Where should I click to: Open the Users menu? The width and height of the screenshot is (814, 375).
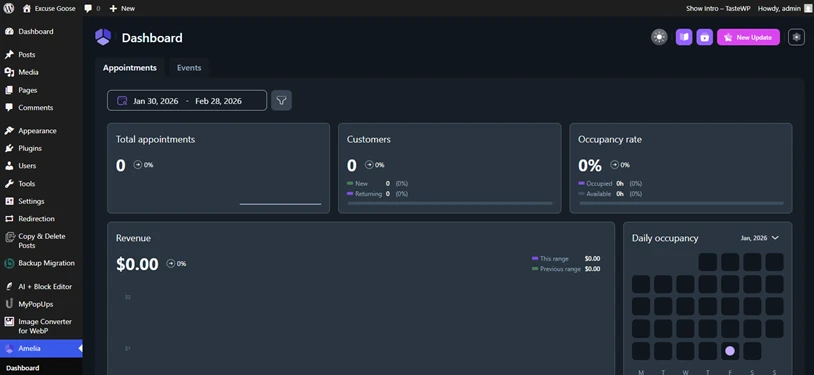coord(41,166)
